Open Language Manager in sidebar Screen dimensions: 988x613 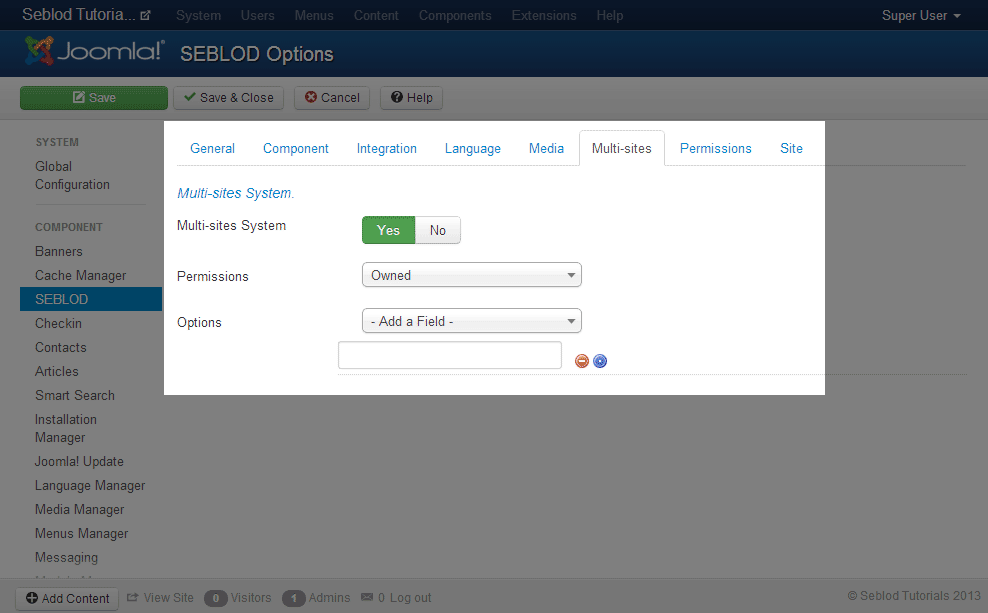point(89,485)
